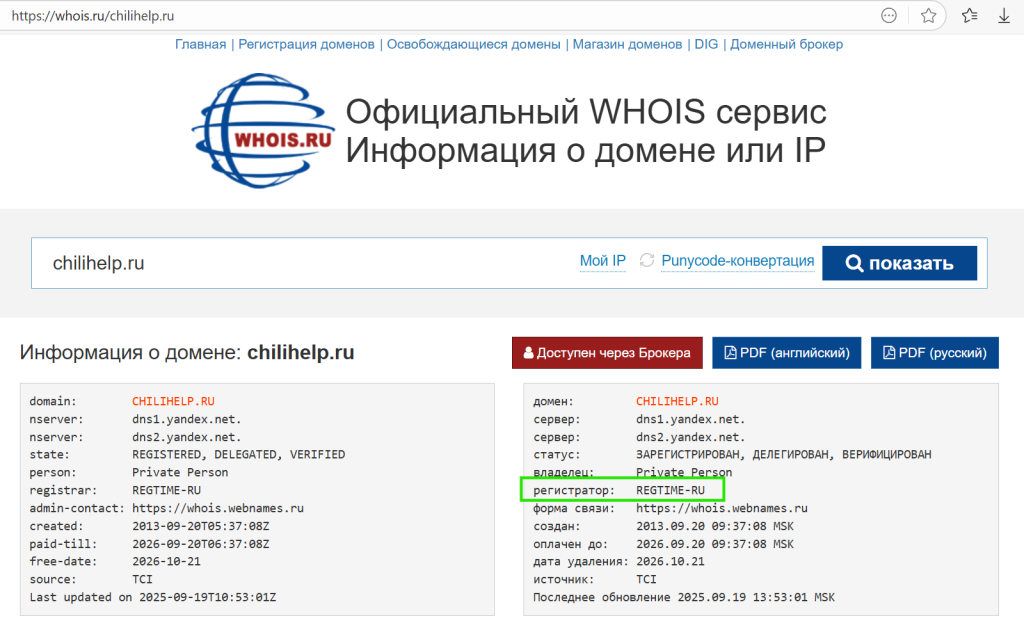
Task: Click the refresh icon beside Punycode-конвертация
Action: click(x=649, y=260)
